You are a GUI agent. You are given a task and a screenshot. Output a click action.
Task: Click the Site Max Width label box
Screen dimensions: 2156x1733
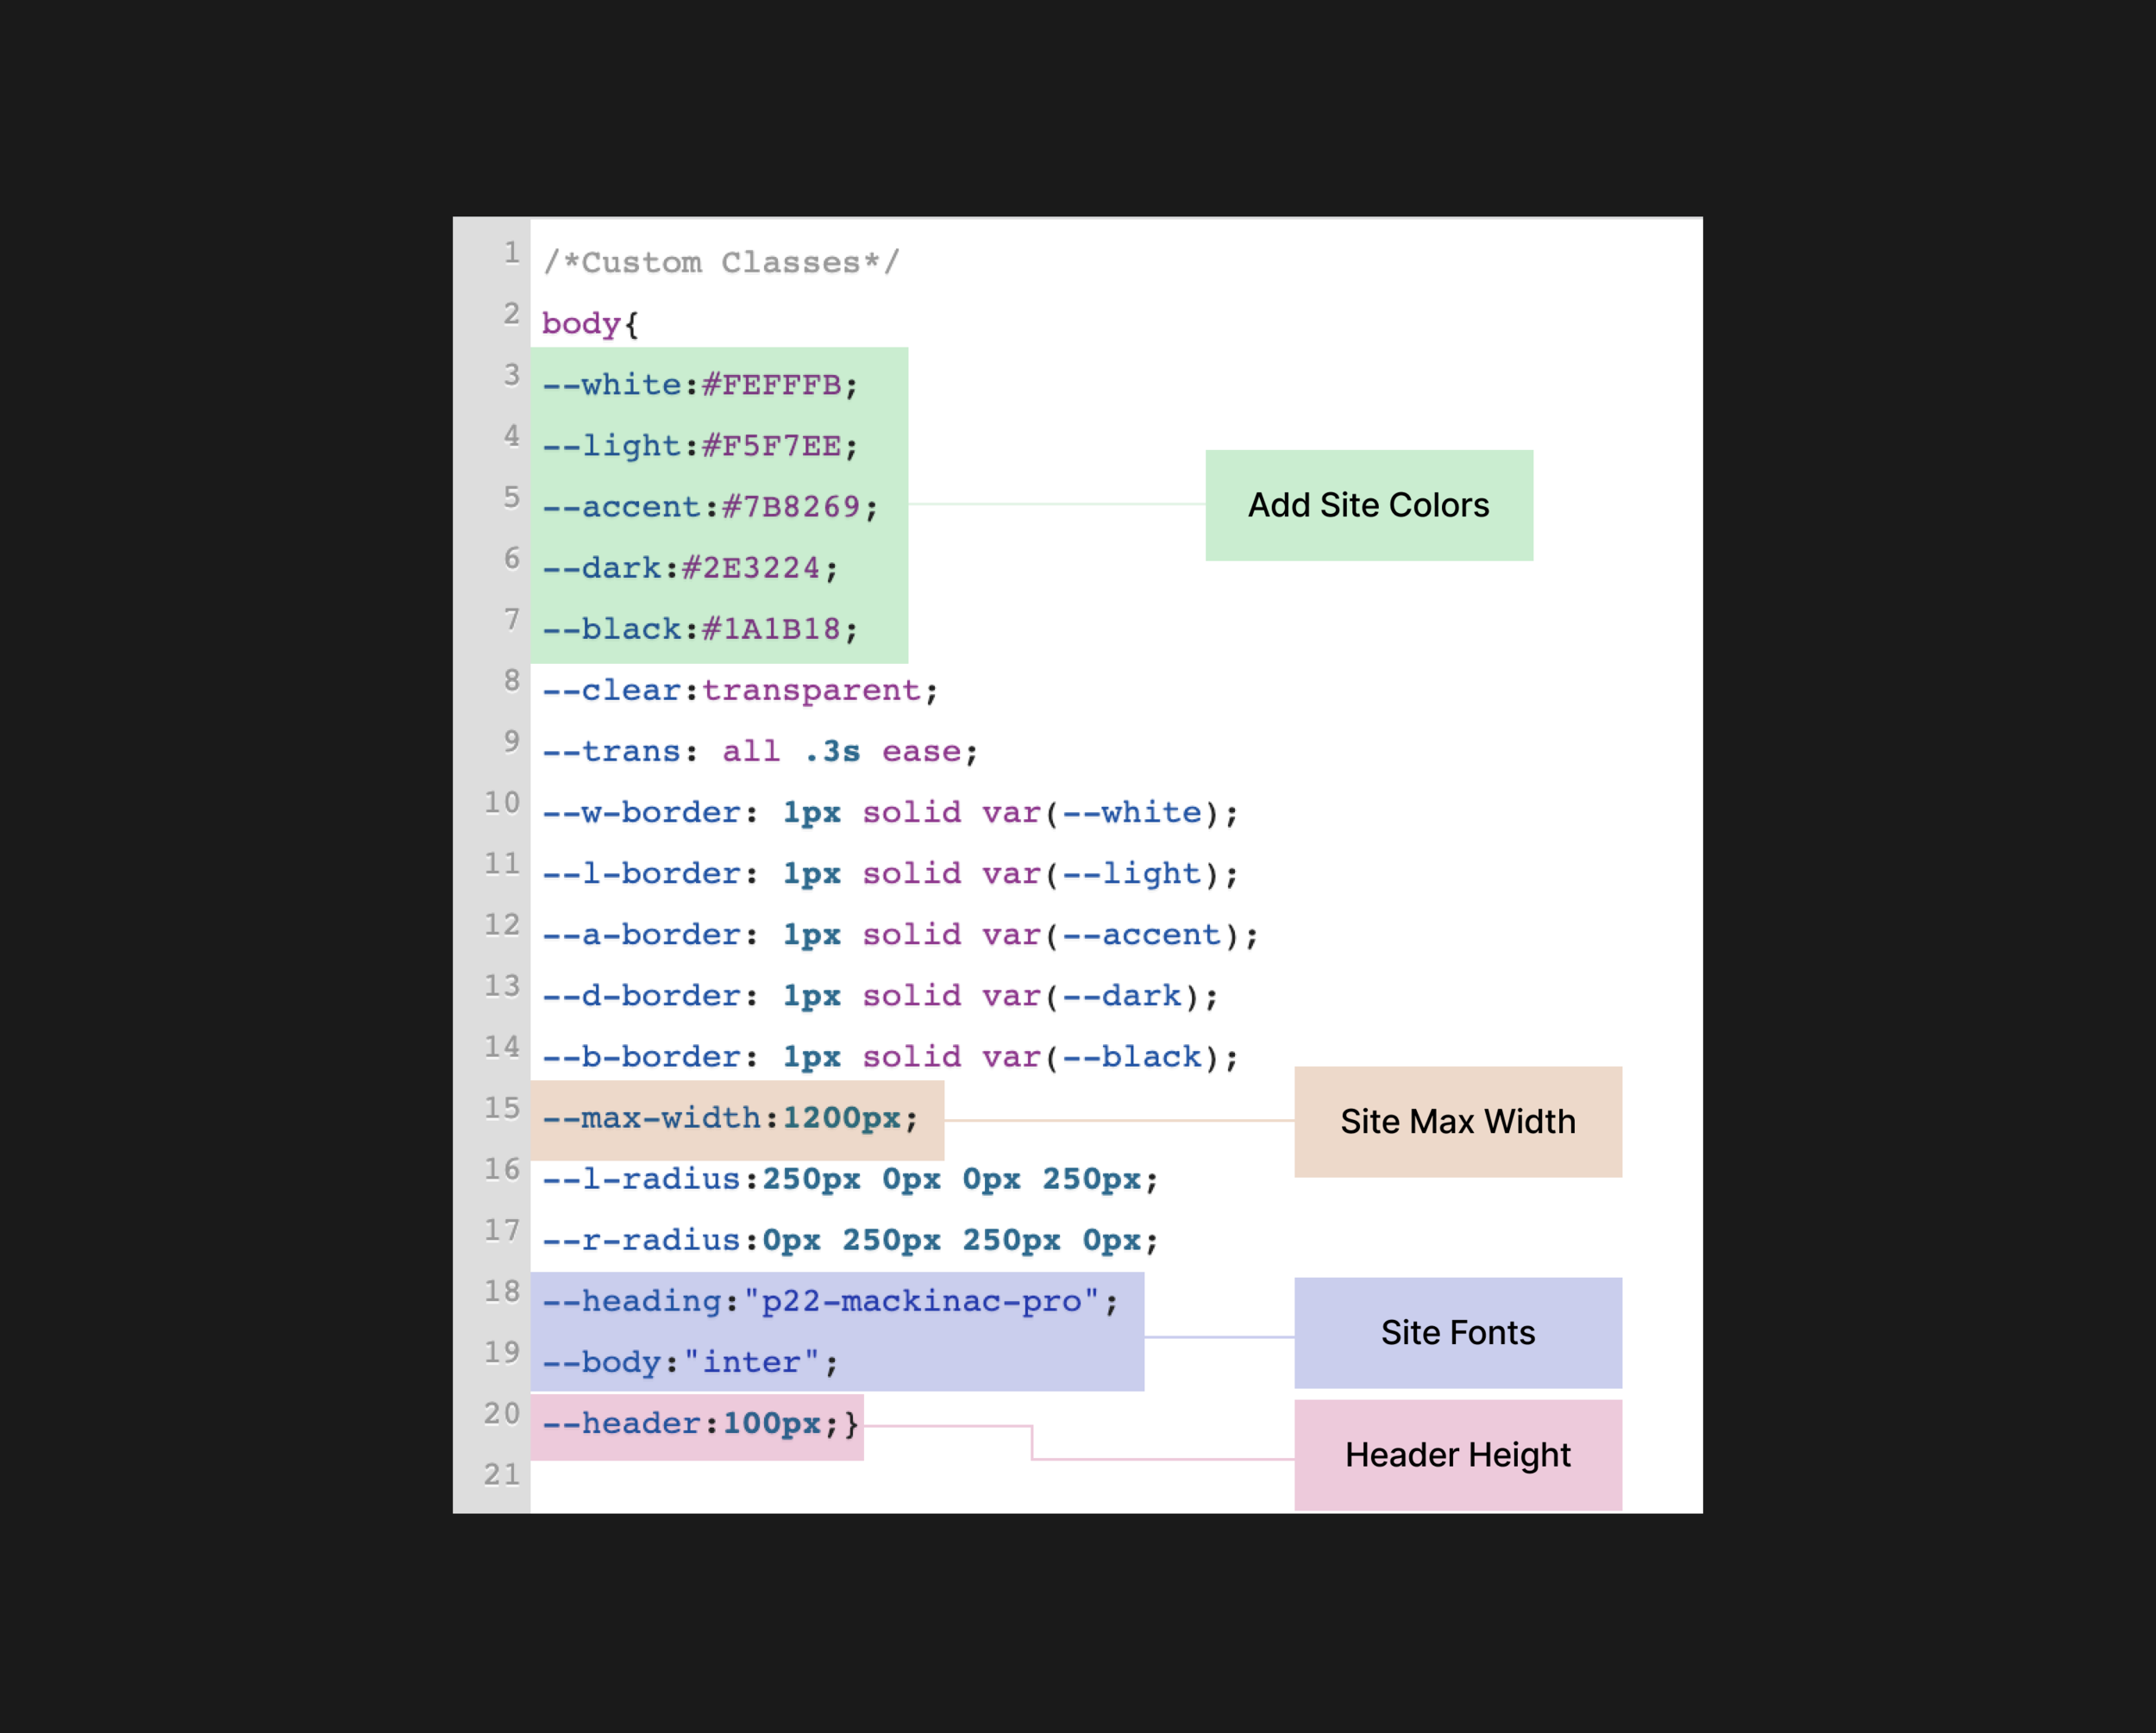click(1457, 1121)
